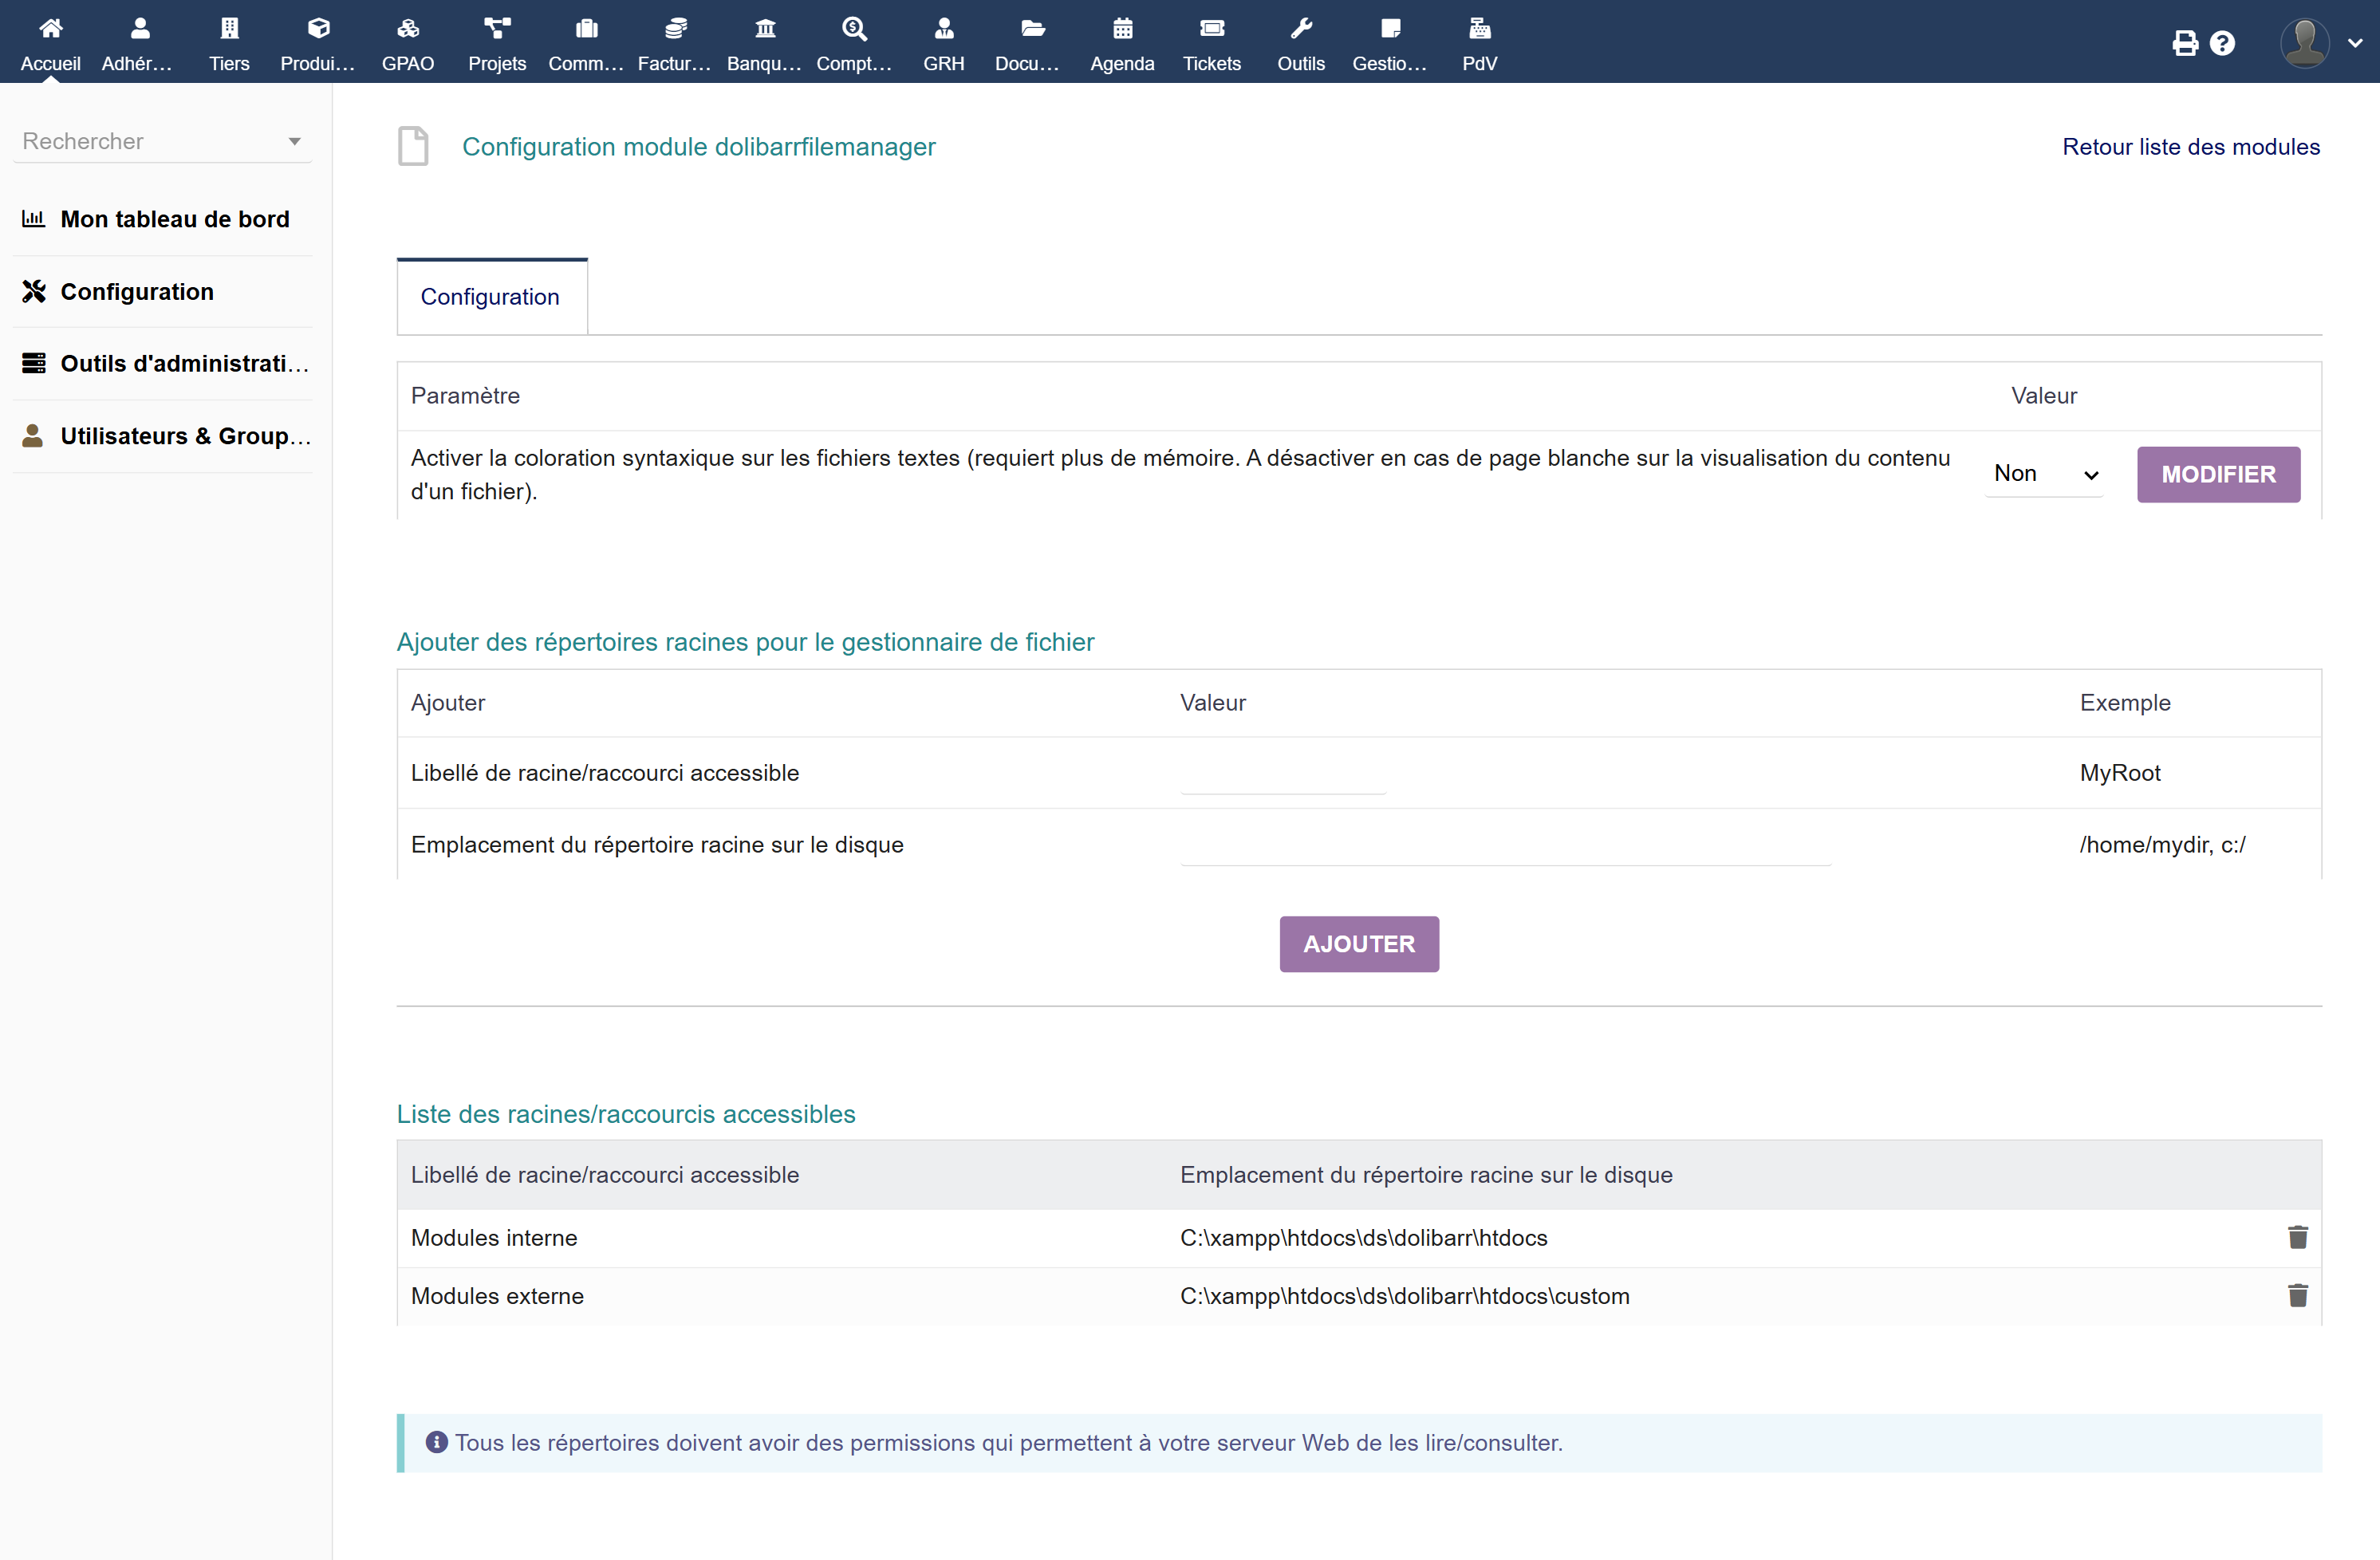Delete the Modules externe root entry
2380x1560 pixels.
pos(2297,1296)
